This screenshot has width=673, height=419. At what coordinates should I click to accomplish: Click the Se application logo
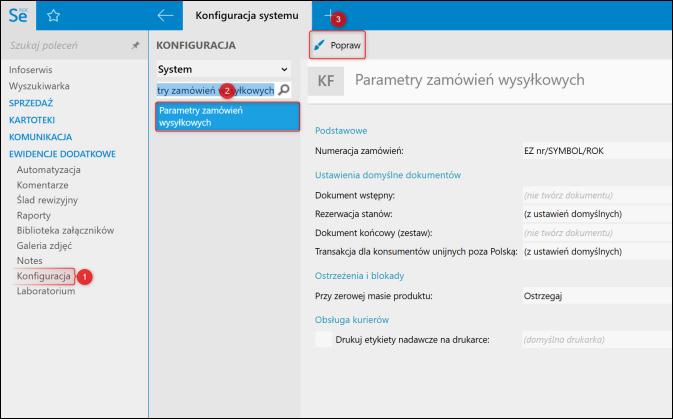[19, 16]
